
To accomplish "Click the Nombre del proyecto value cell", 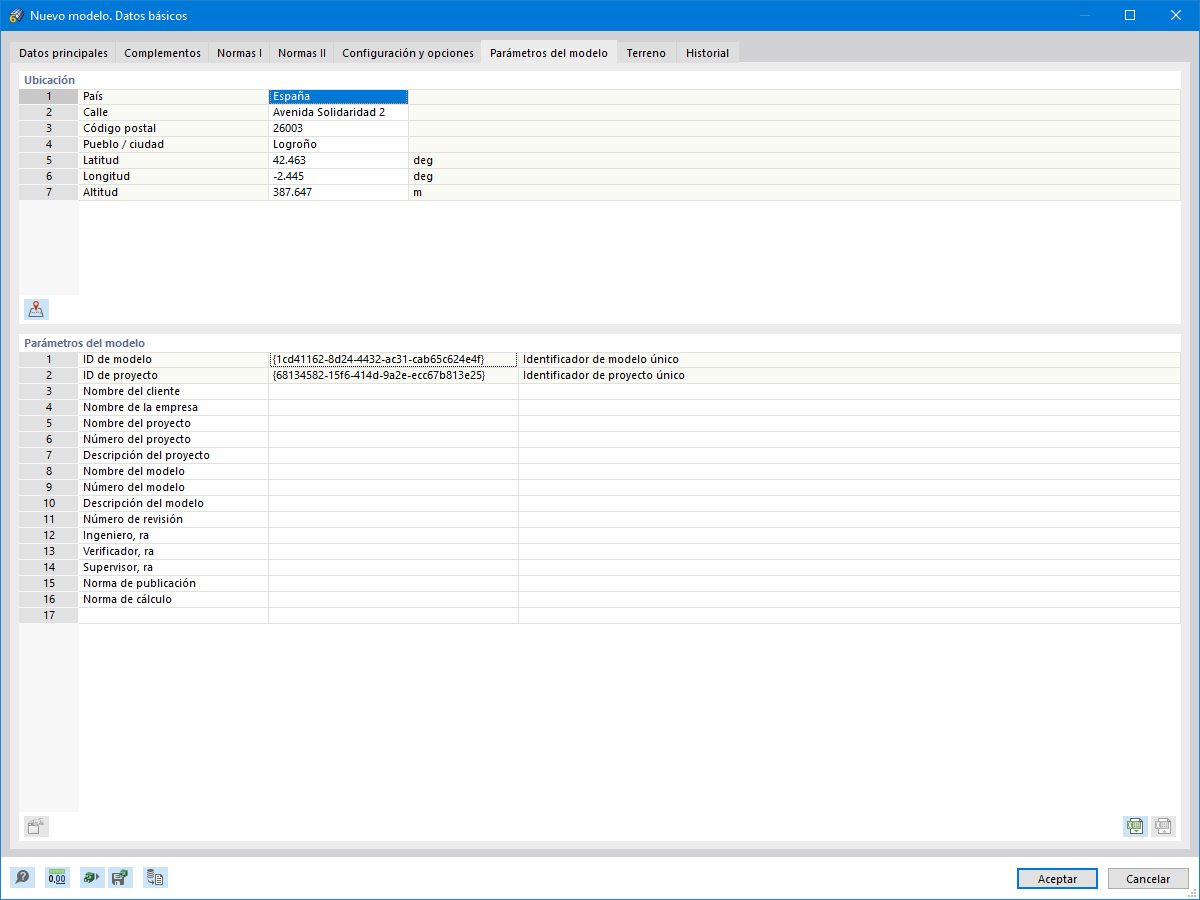I will [x=393, y=423].
